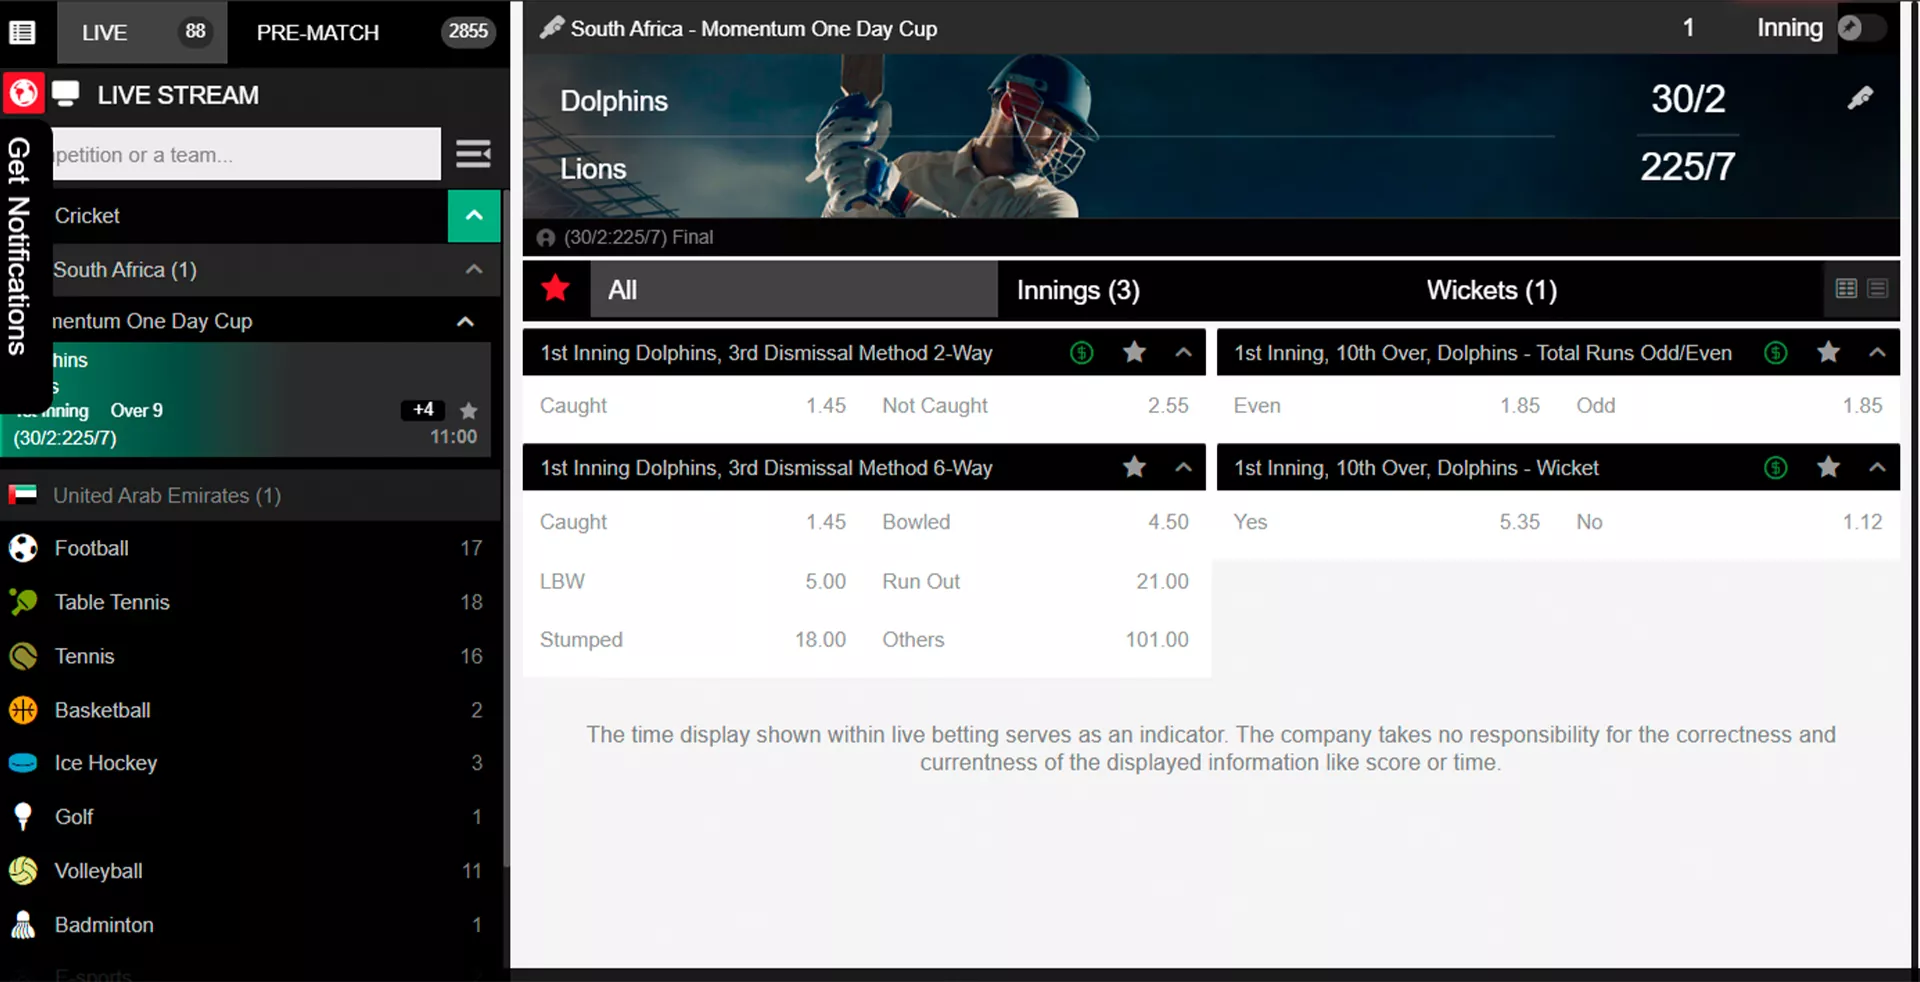
Task: Favorite the 3rd Dismissal Method 6-Way market
Action: [x=1133, y=467]
